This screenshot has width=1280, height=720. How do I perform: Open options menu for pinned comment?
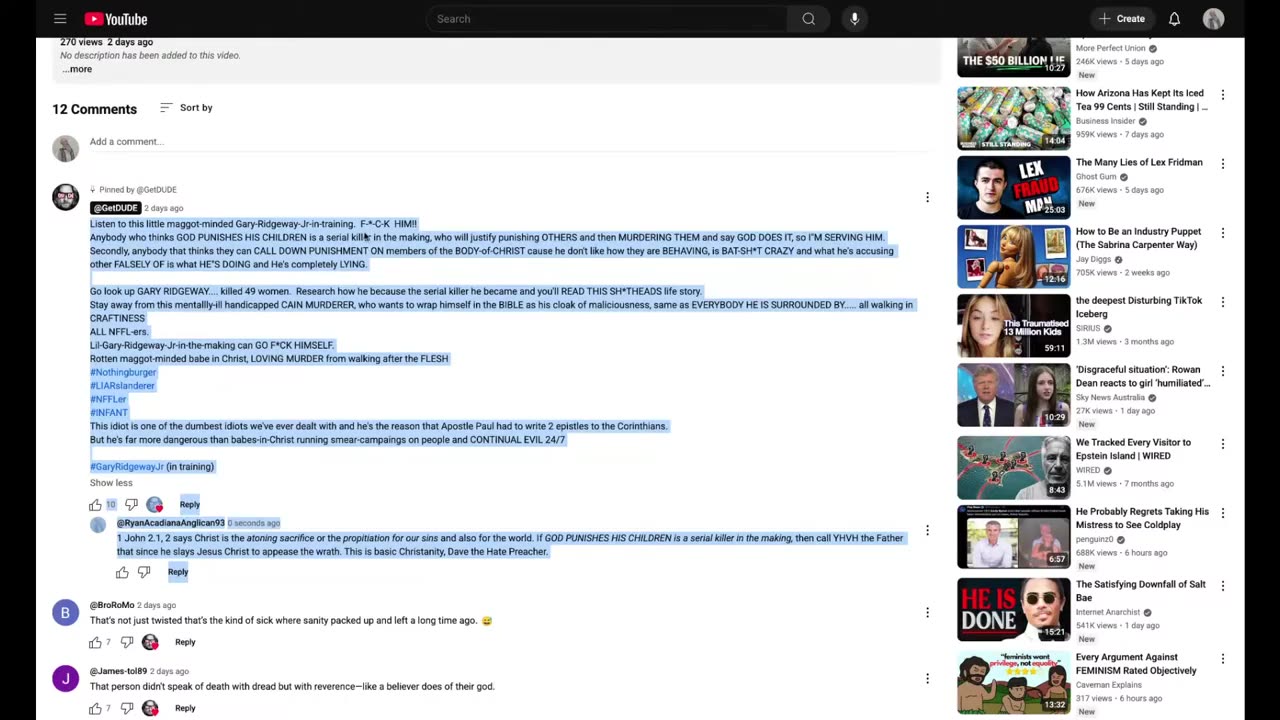927,197
